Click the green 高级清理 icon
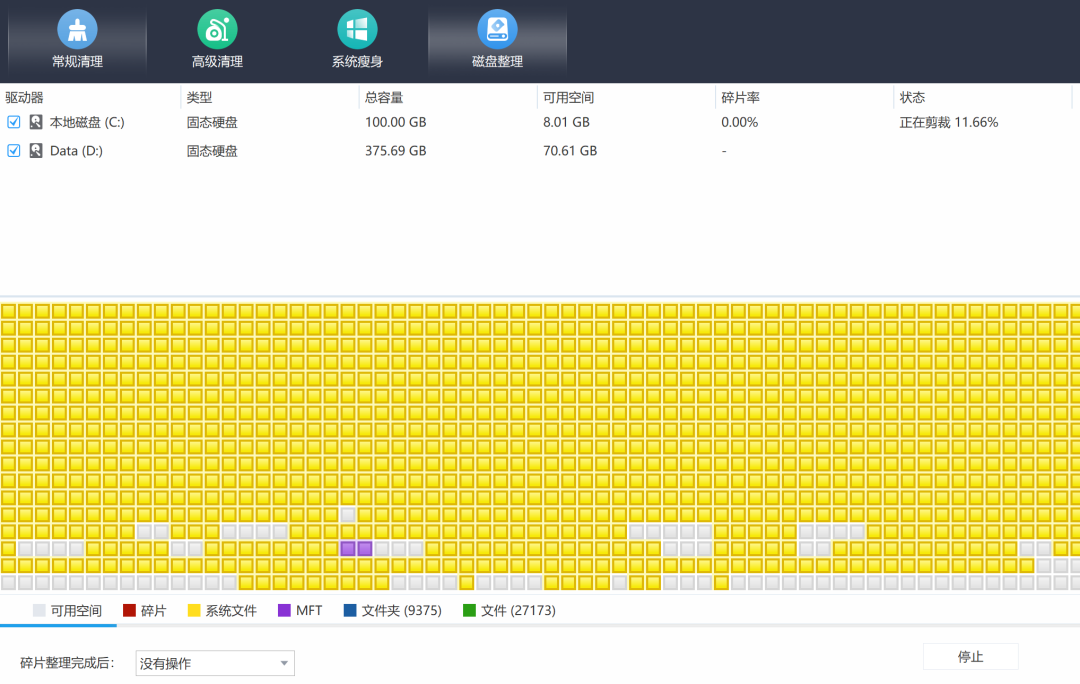The width and height of the screenshot is (1080, 684). click(x=217, y=30)
